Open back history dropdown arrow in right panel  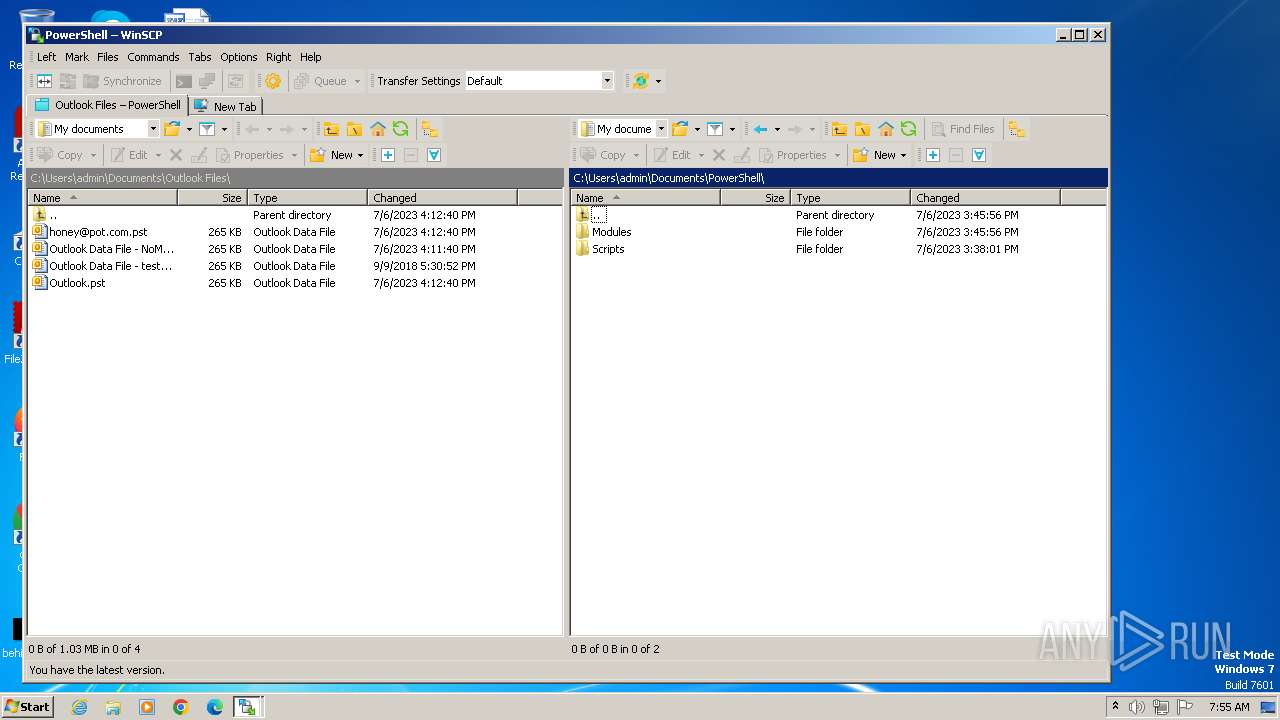pos(777,129)
